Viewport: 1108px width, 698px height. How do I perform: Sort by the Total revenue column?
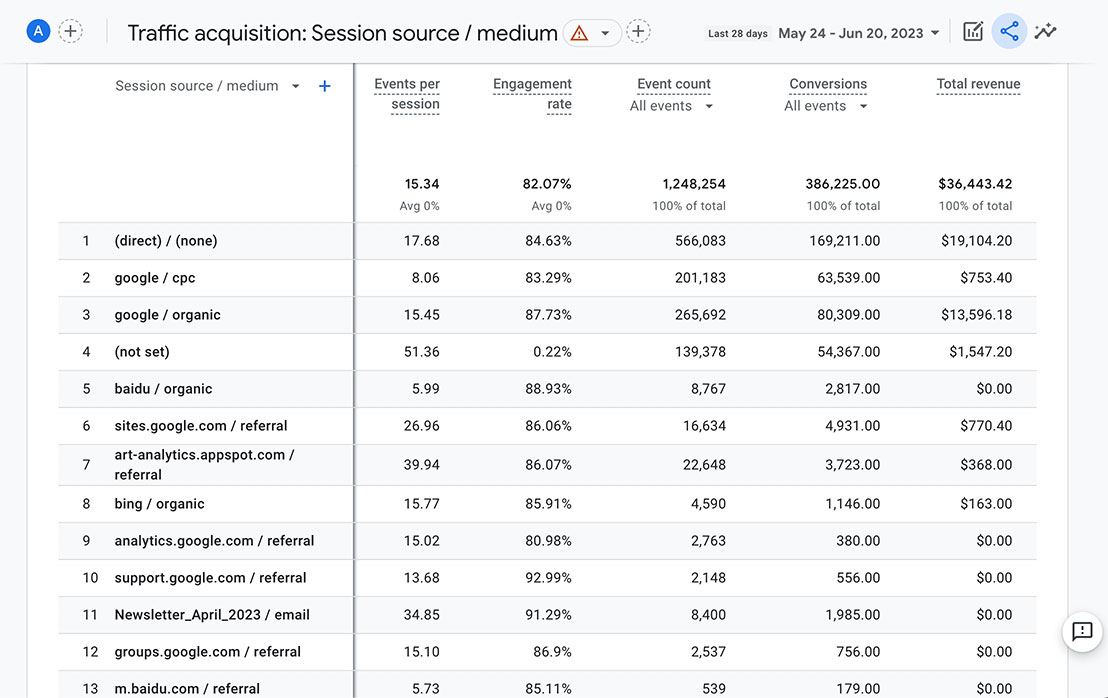coord(978,84)
